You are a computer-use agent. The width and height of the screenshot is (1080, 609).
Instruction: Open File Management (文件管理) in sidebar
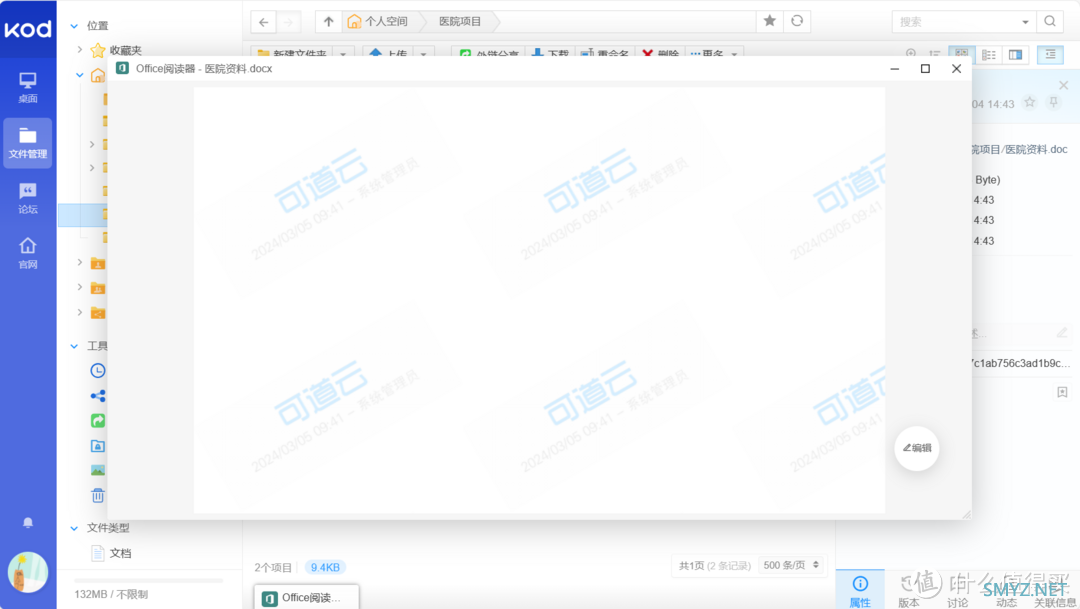pyautogui.click(x=28, y=143)
